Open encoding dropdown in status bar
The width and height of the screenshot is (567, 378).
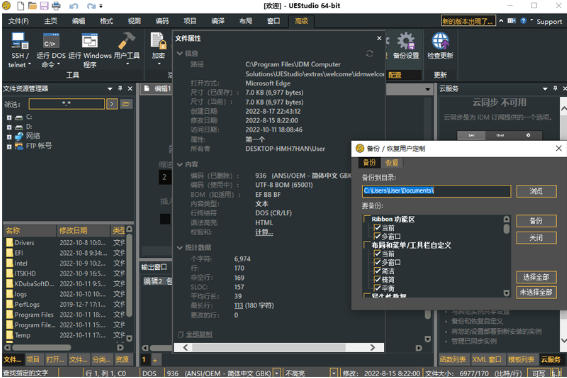click(x=277, y=373)
